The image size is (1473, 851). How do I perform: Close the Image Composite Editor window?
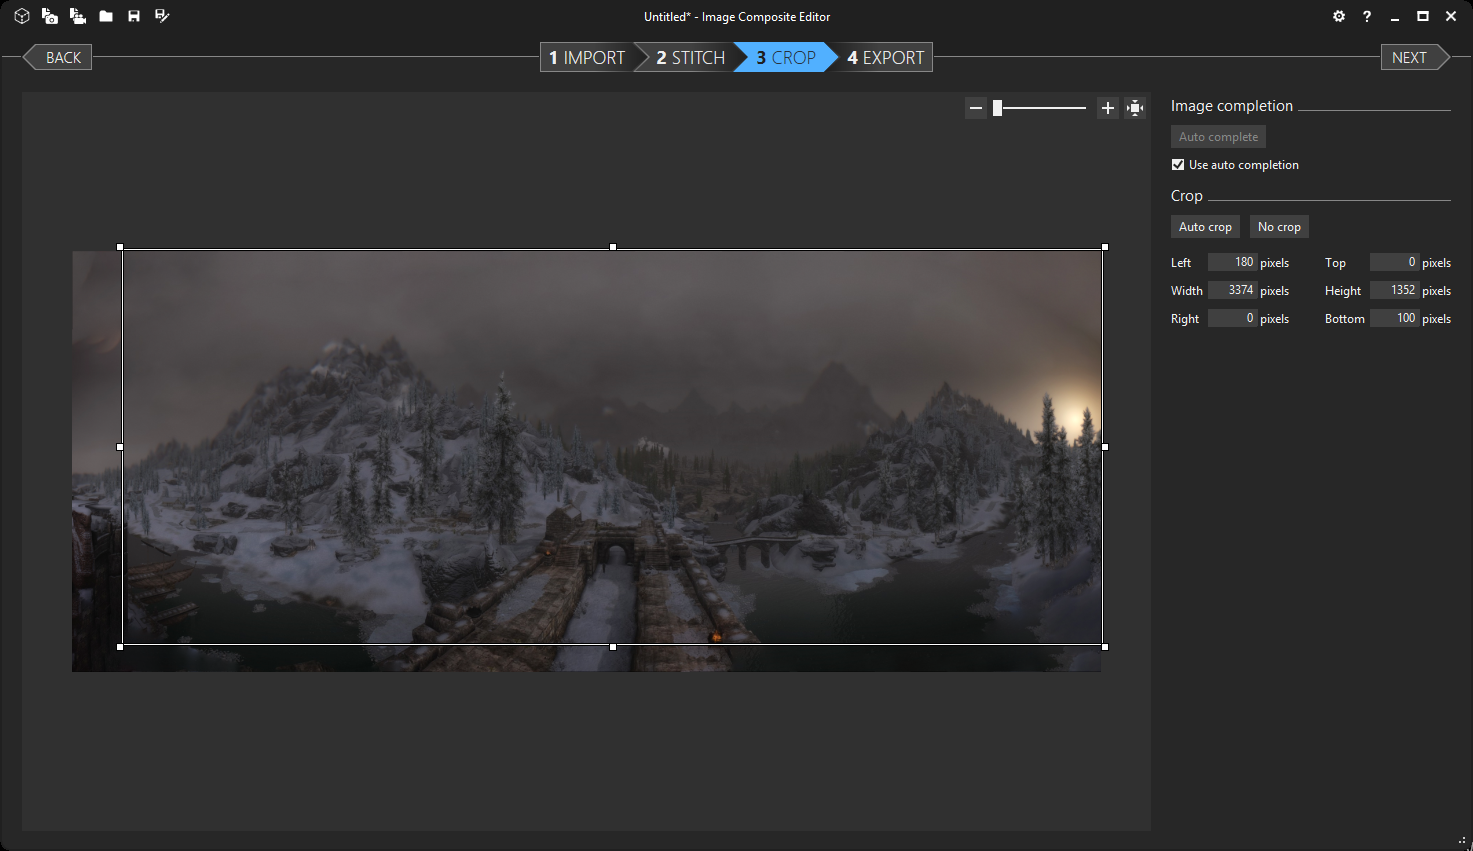pyautogui.click(x=1451, y=16)
